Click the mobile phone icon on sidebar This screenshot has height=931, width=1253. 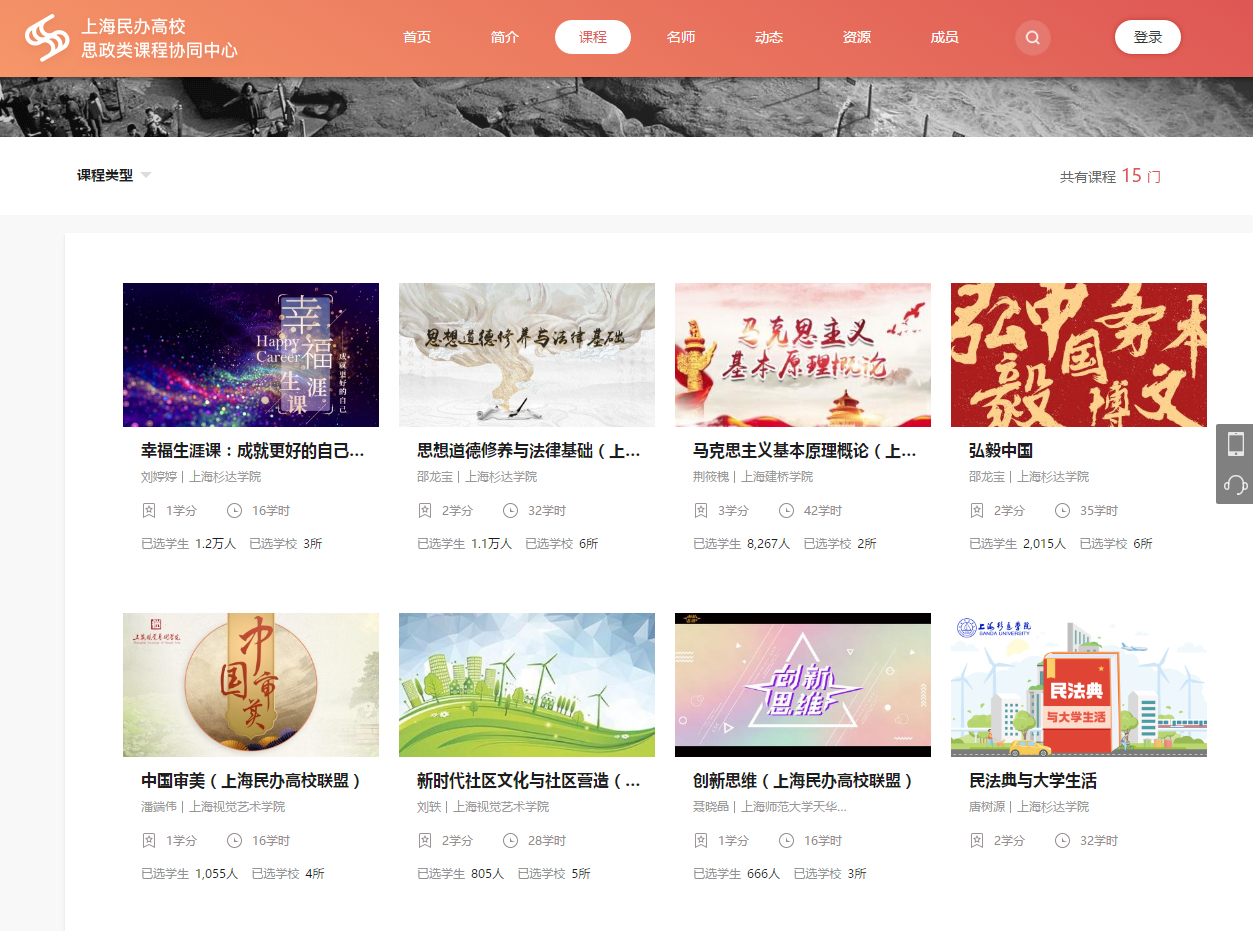coord(1236,444)
